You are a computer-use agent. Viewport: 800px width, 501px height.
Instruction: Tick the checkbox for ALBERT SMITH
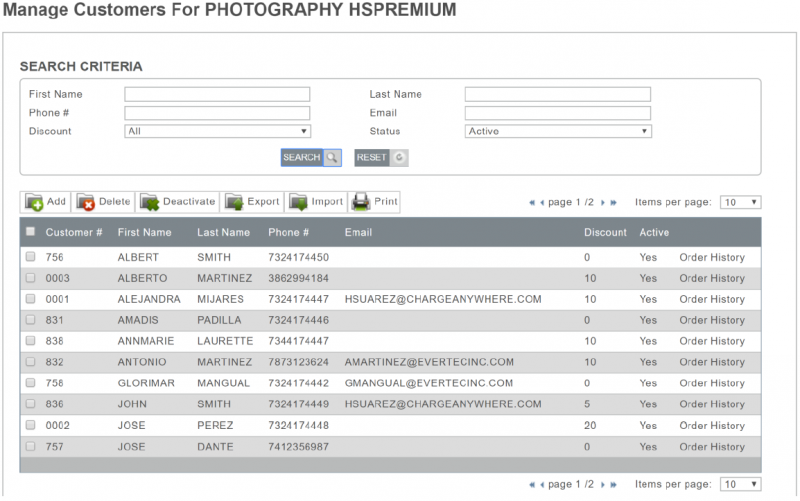[x=31, y=257]
